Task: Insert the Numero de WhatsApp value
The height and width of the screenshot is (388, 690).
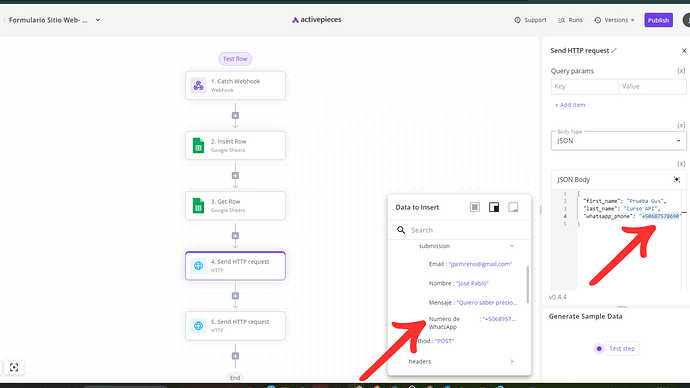Action: 472,323
